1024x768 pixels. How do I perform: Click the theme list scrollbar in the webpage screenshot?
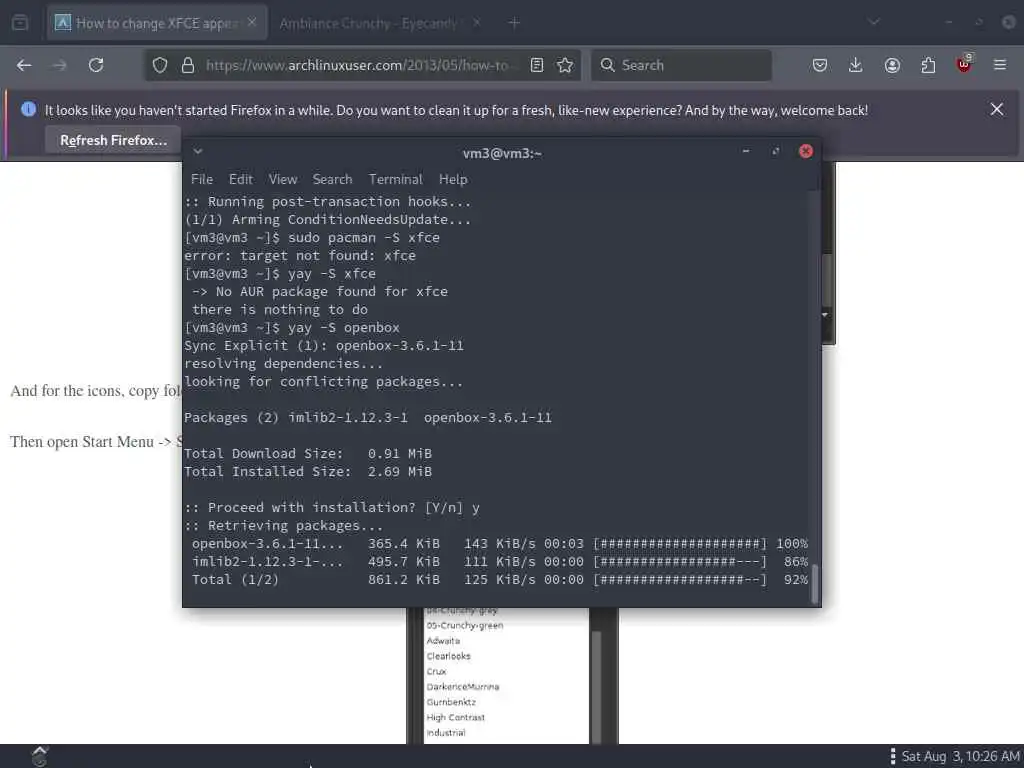point(596,686)
